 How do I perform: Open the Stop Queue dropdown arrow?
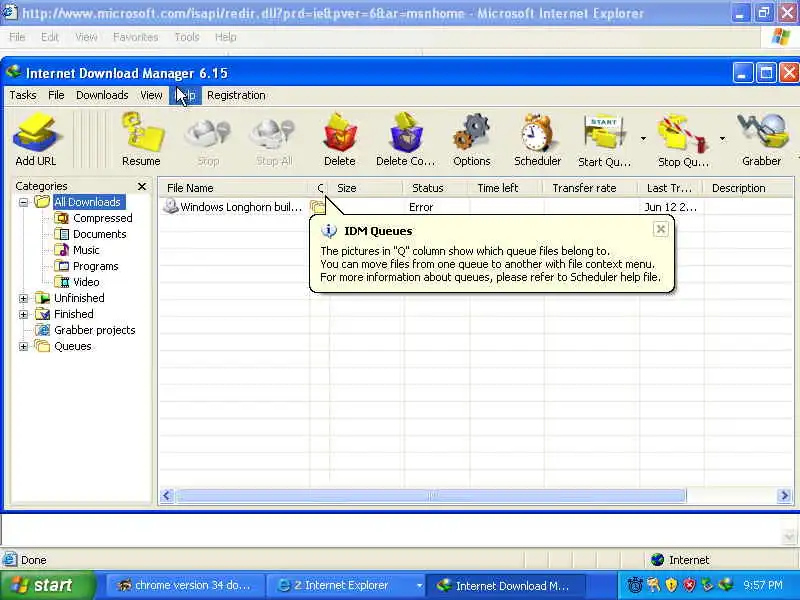[x=722, y=139]
